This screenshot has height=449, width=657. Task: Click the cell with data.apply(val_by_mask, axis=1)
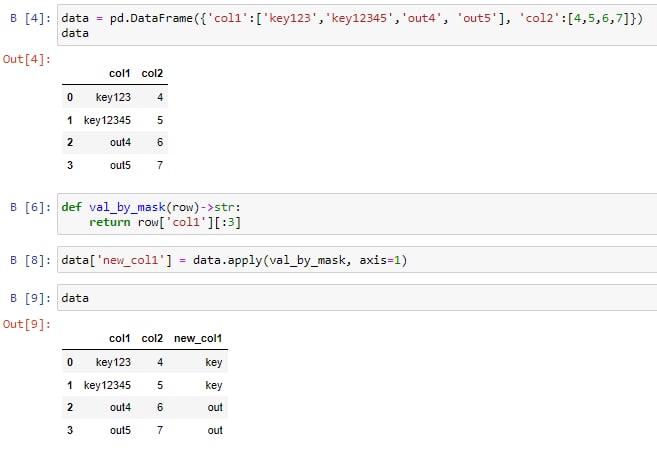tap(357, 260)
